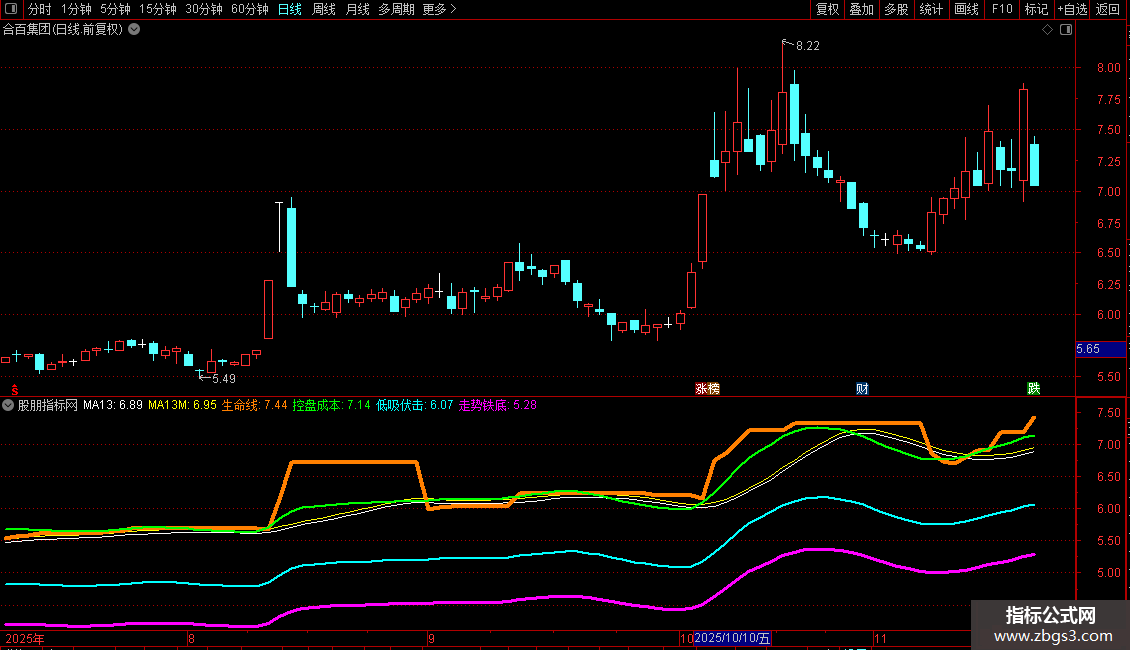Expand the '更多' timeframe options
The width and height of the screenshot is (1130, 650).
tap(439, 9)
